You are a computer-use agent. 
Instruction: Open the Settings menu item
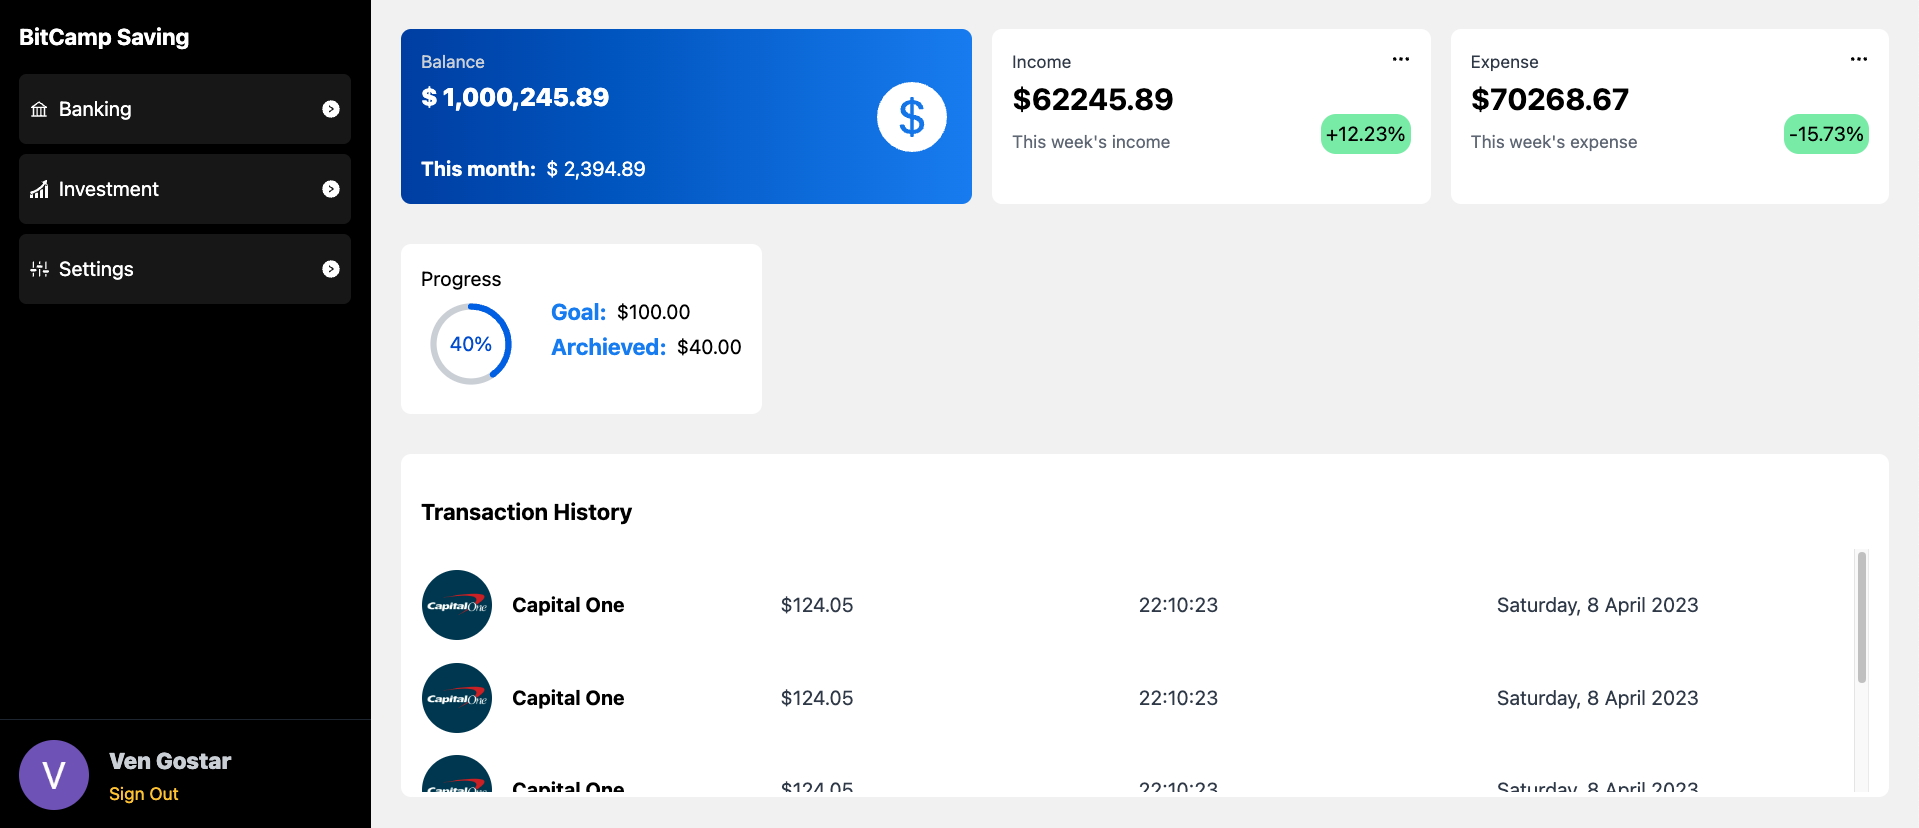click(x=185, y=269)
